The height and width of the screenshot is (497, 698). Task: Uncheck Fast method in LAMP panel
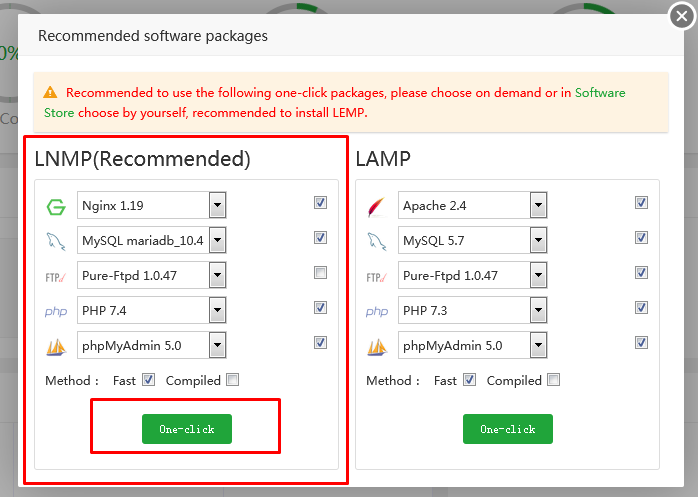coord(469,380)
